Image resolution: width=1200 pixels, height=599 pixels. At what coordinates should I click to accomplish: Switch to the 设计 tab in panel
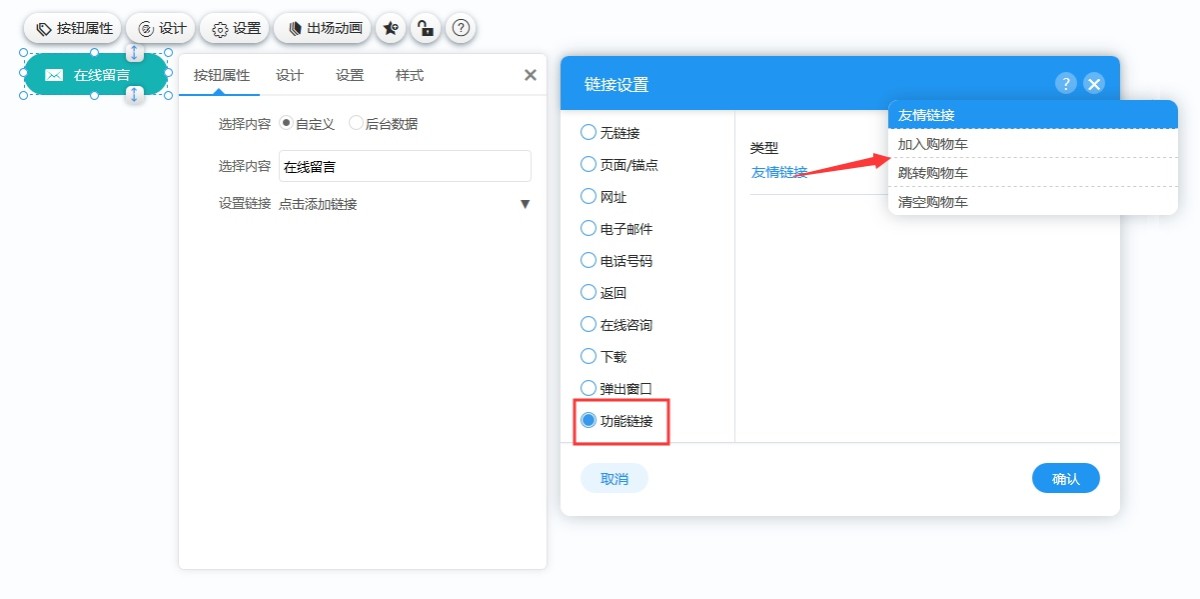(289, 75)
